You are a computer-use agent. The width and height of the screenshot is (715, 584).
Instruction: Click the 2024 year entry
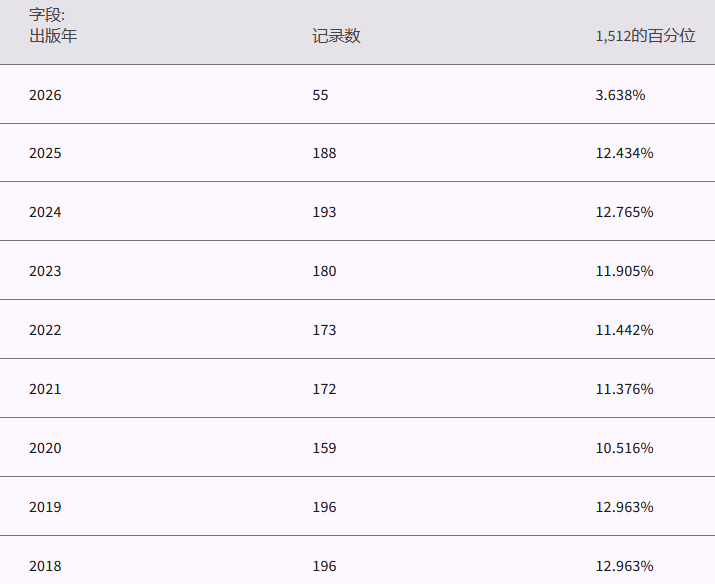pos(45,212)
